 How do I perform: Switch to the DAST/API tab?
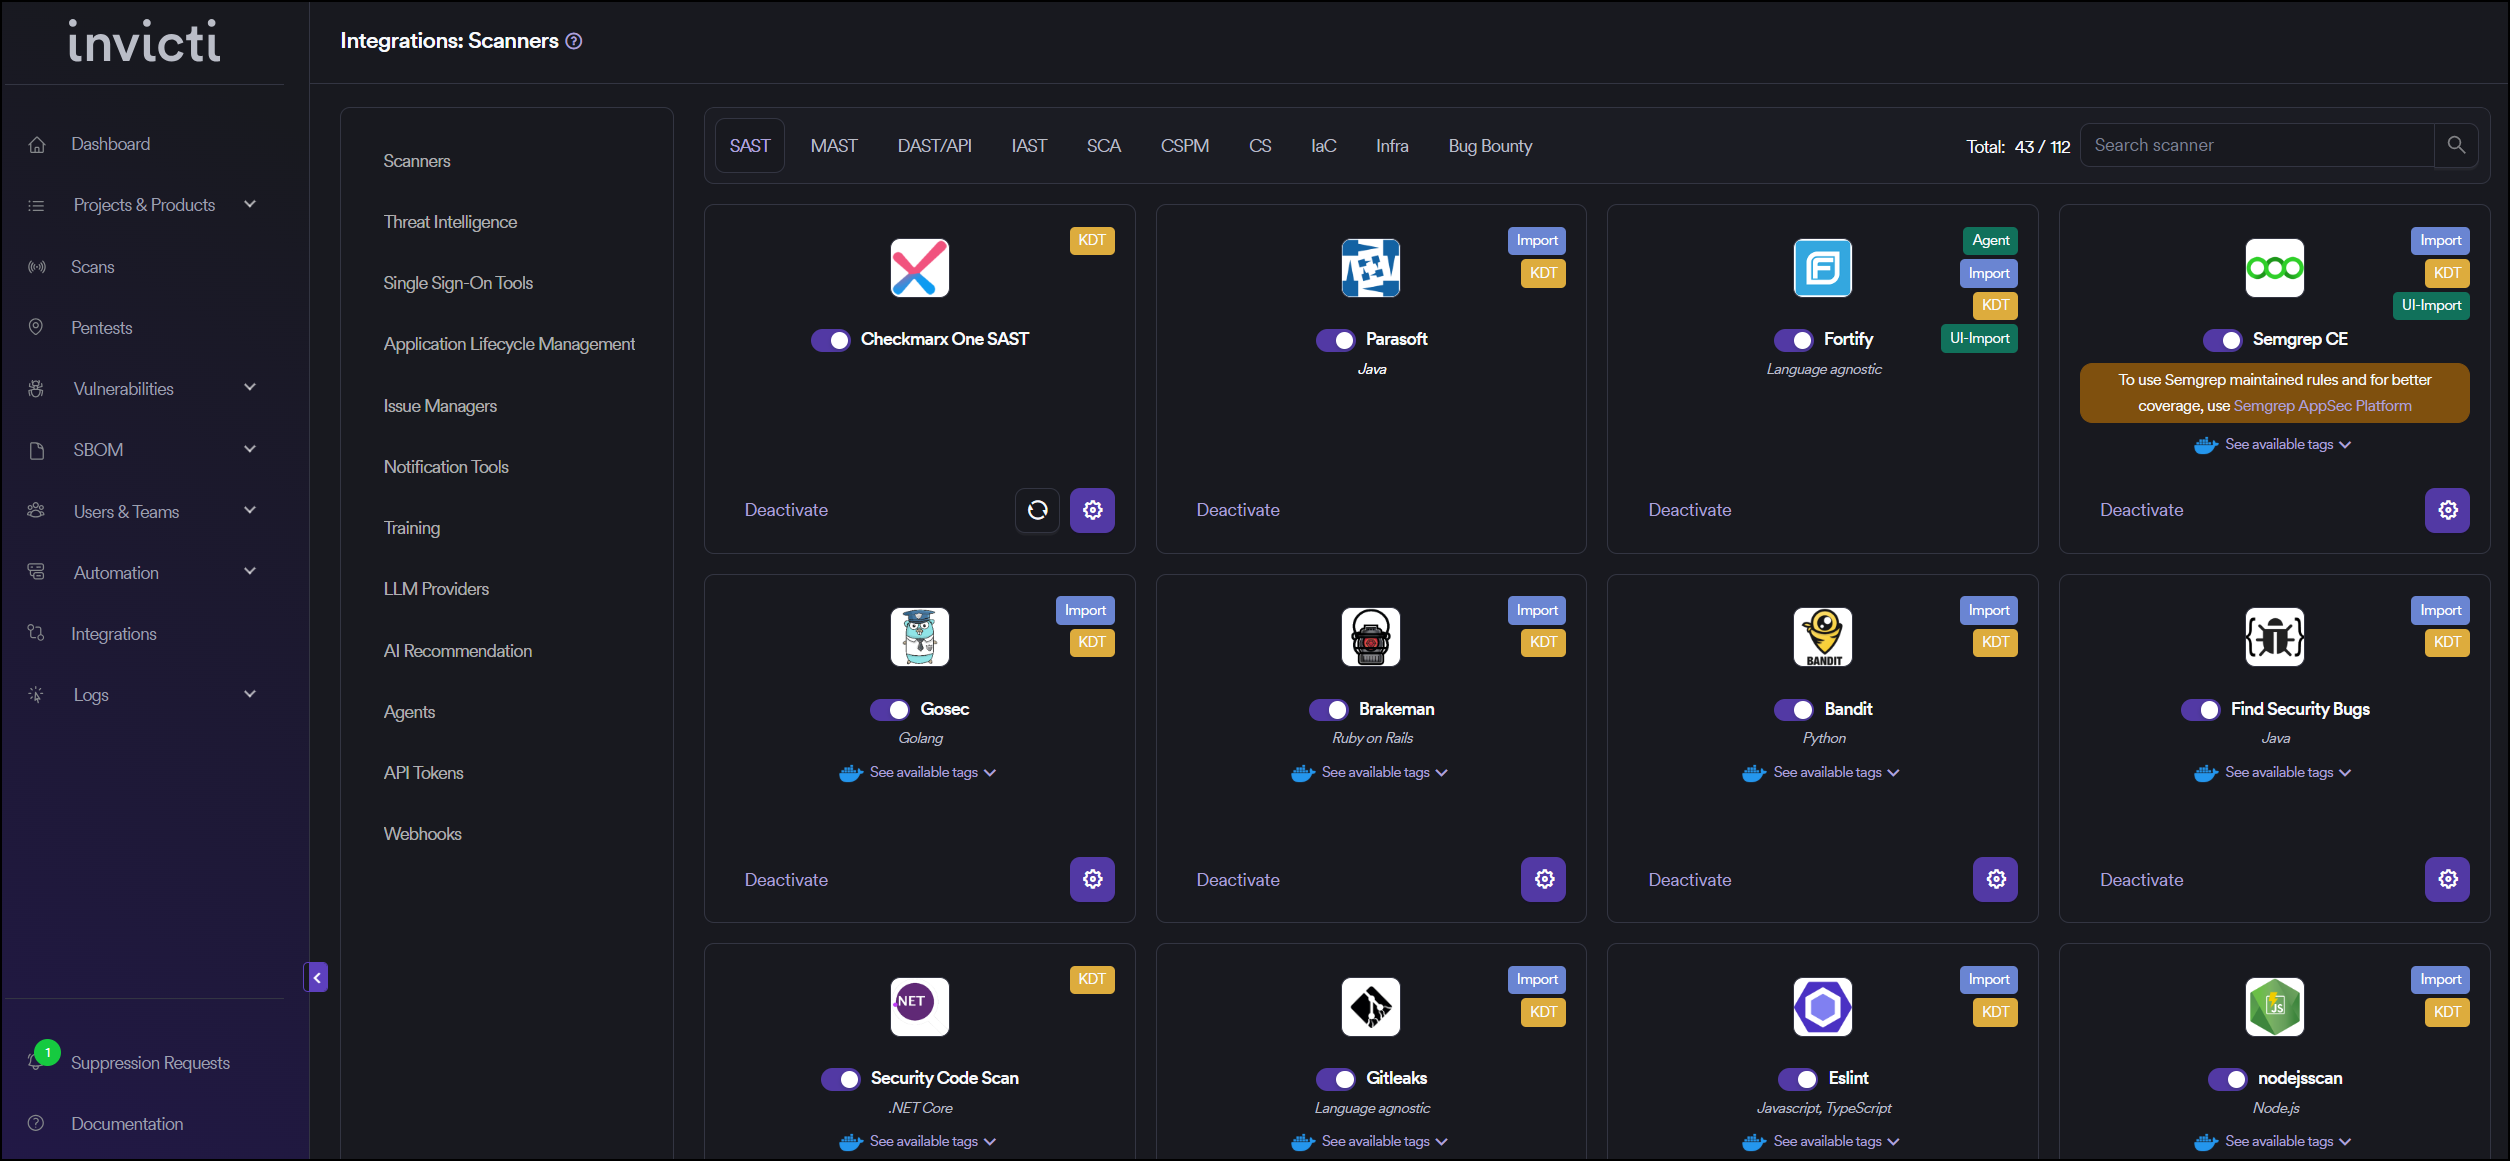pyautogui.click(x=934, y=146)
